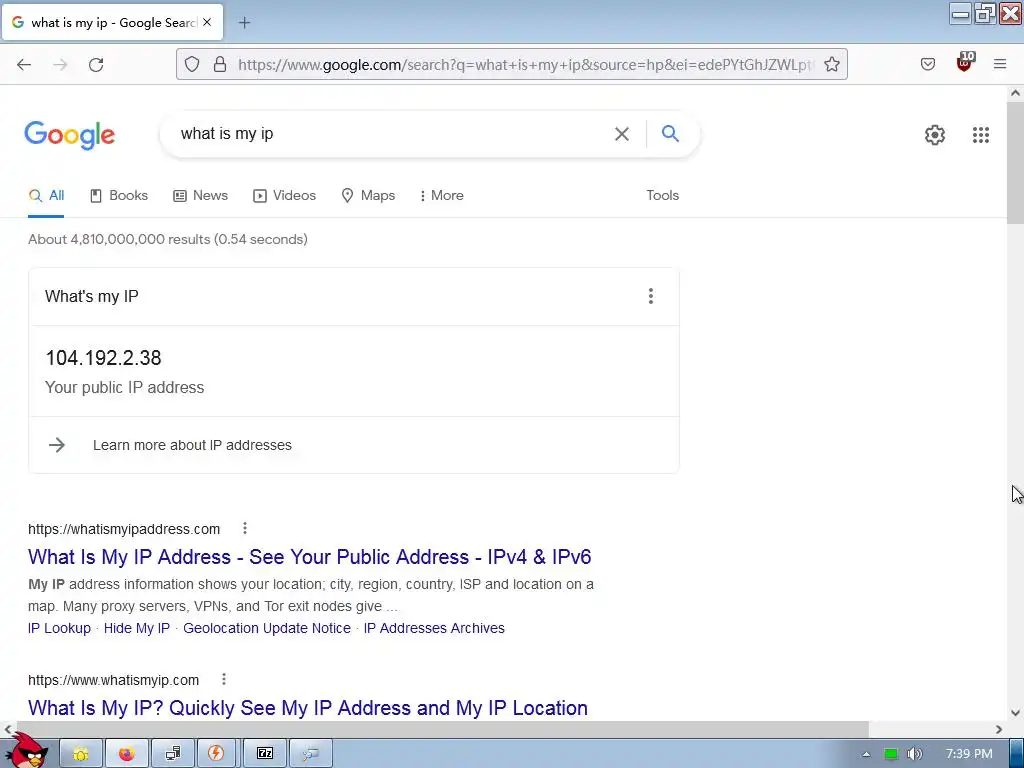
Task: Open uBlock extension icon with badge
Action: 965,62
